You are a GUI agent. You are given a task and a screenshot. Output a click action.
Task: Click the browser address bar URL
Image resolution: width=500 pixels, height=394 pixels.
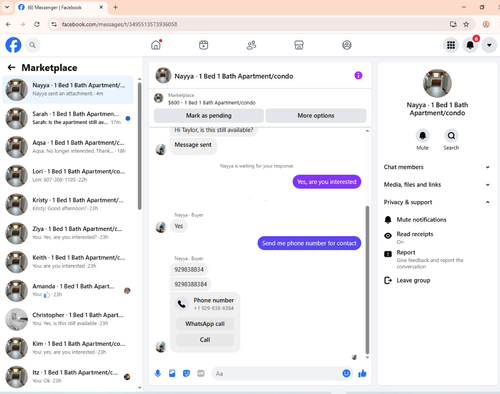[119, 24]
